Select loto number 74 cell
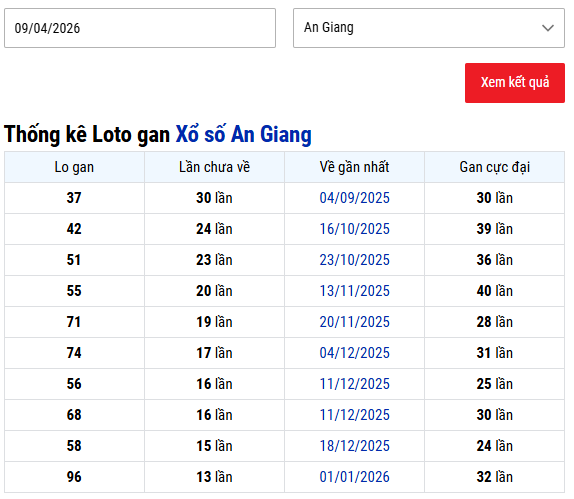574x499 pixels. 74,353
